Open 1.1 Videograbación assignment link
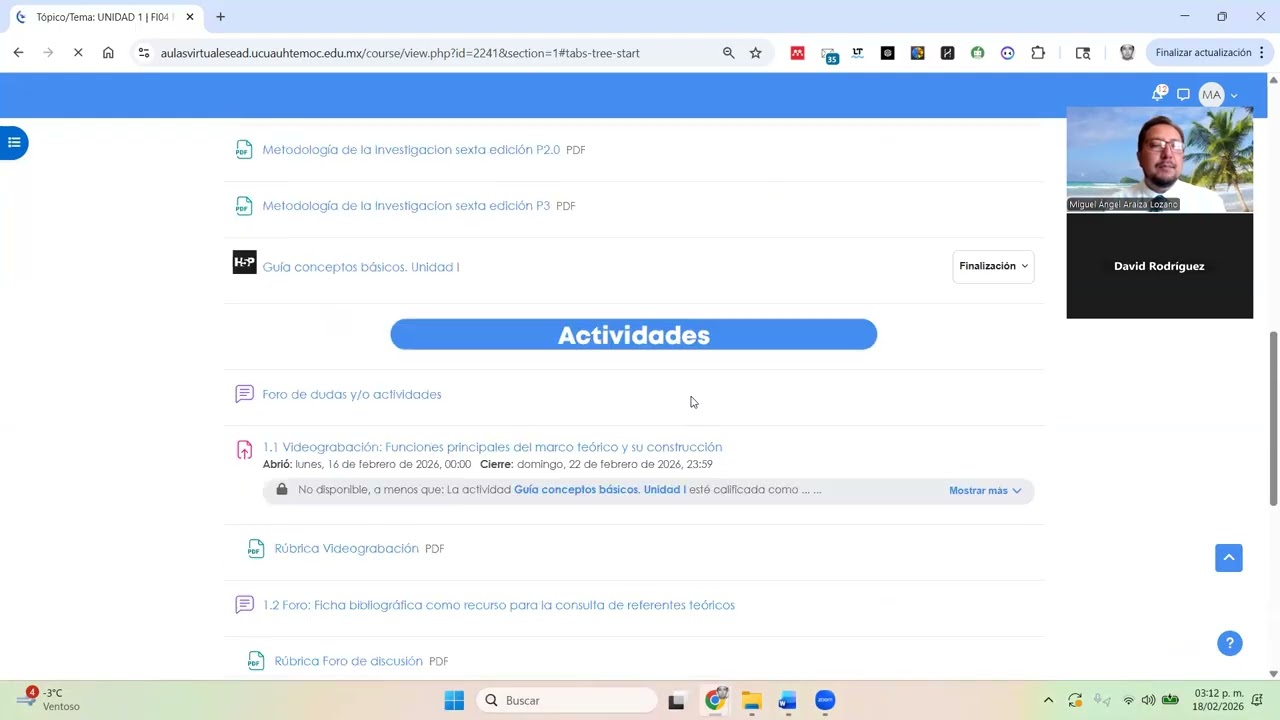 pos(492,447)
